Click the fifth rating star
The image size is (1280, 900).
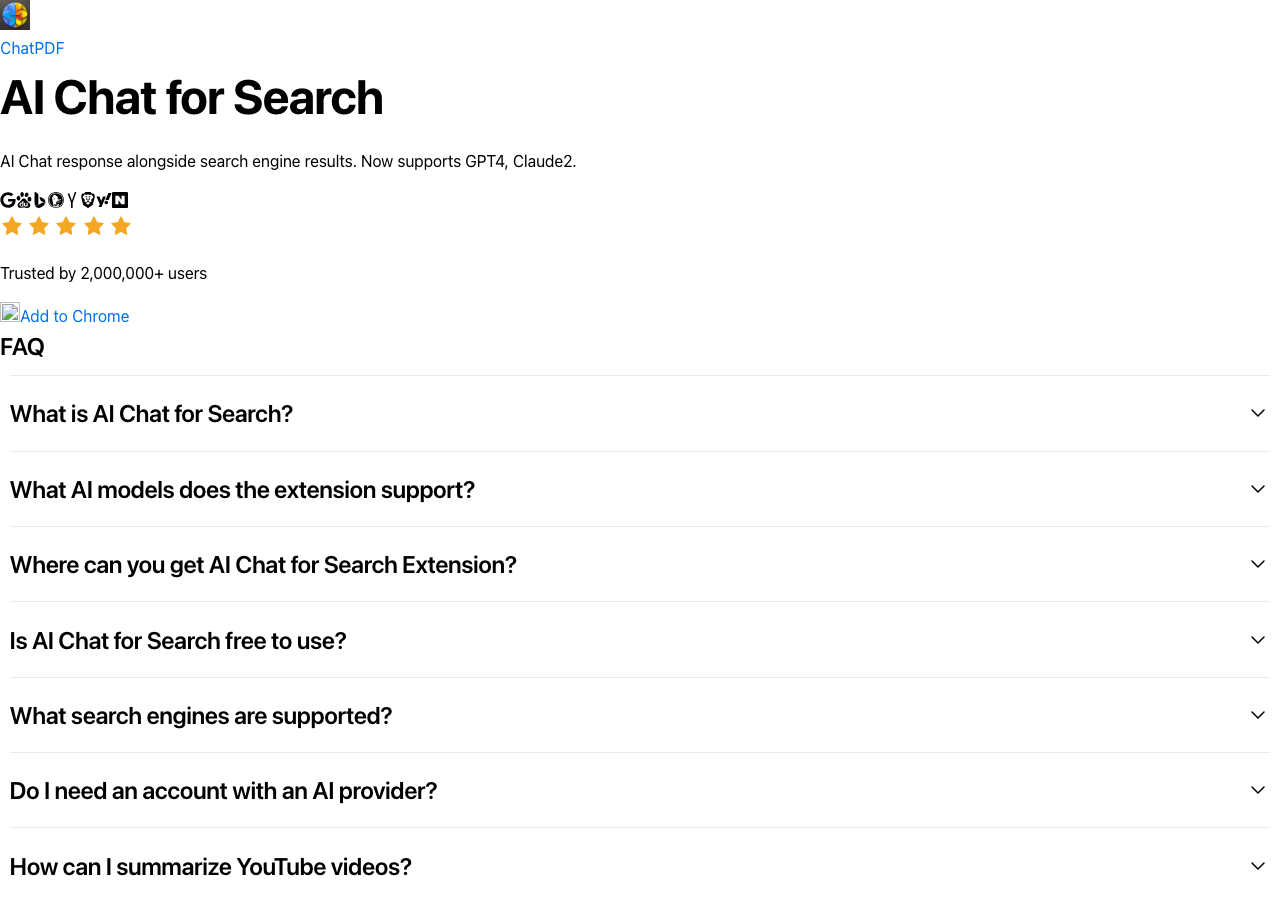point(121,226)
